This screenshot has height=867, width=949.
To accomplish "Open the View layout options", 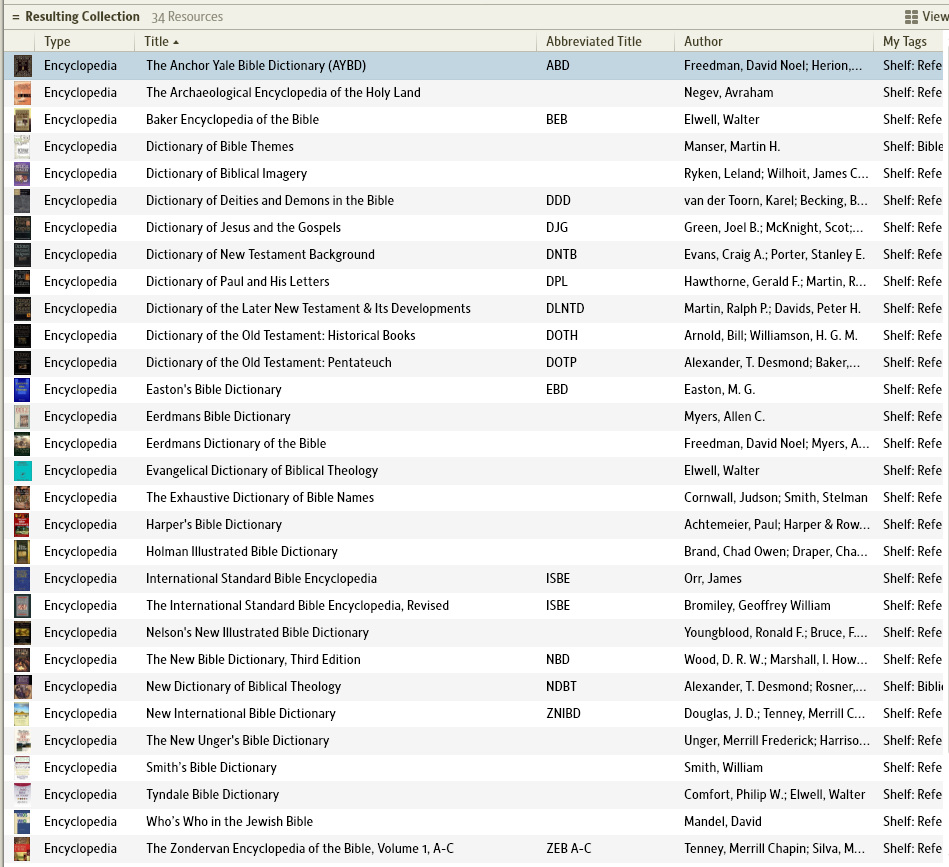I will [926, 16].
